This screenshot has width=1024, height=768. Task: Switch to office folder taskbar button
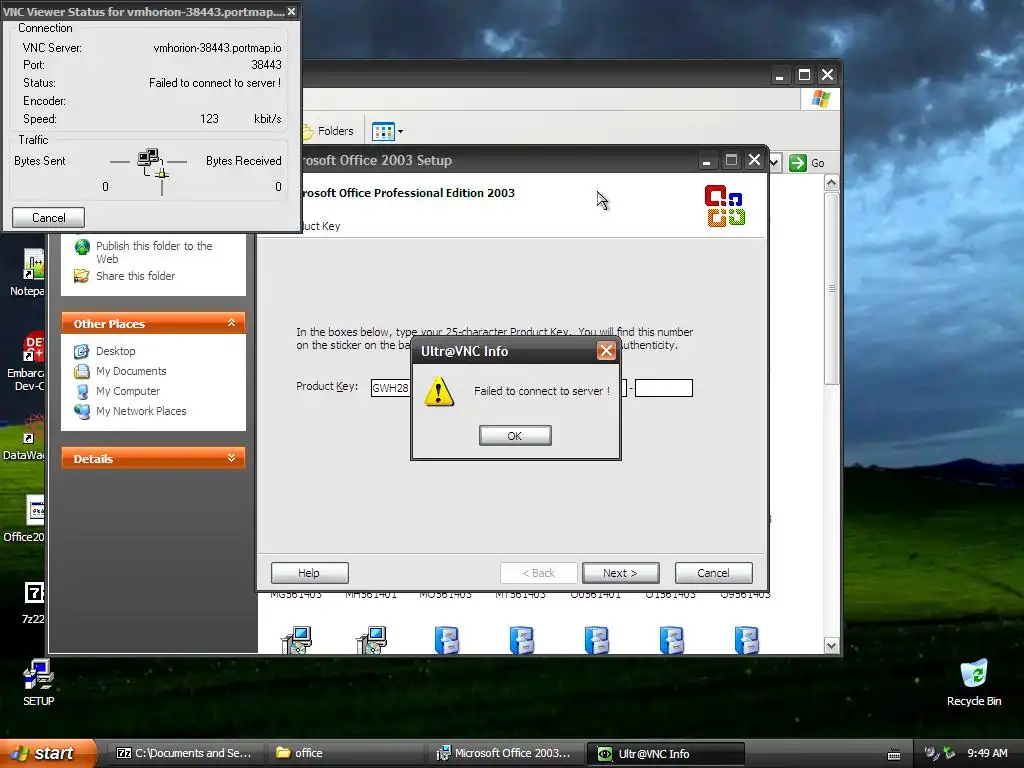click(346, 753)
